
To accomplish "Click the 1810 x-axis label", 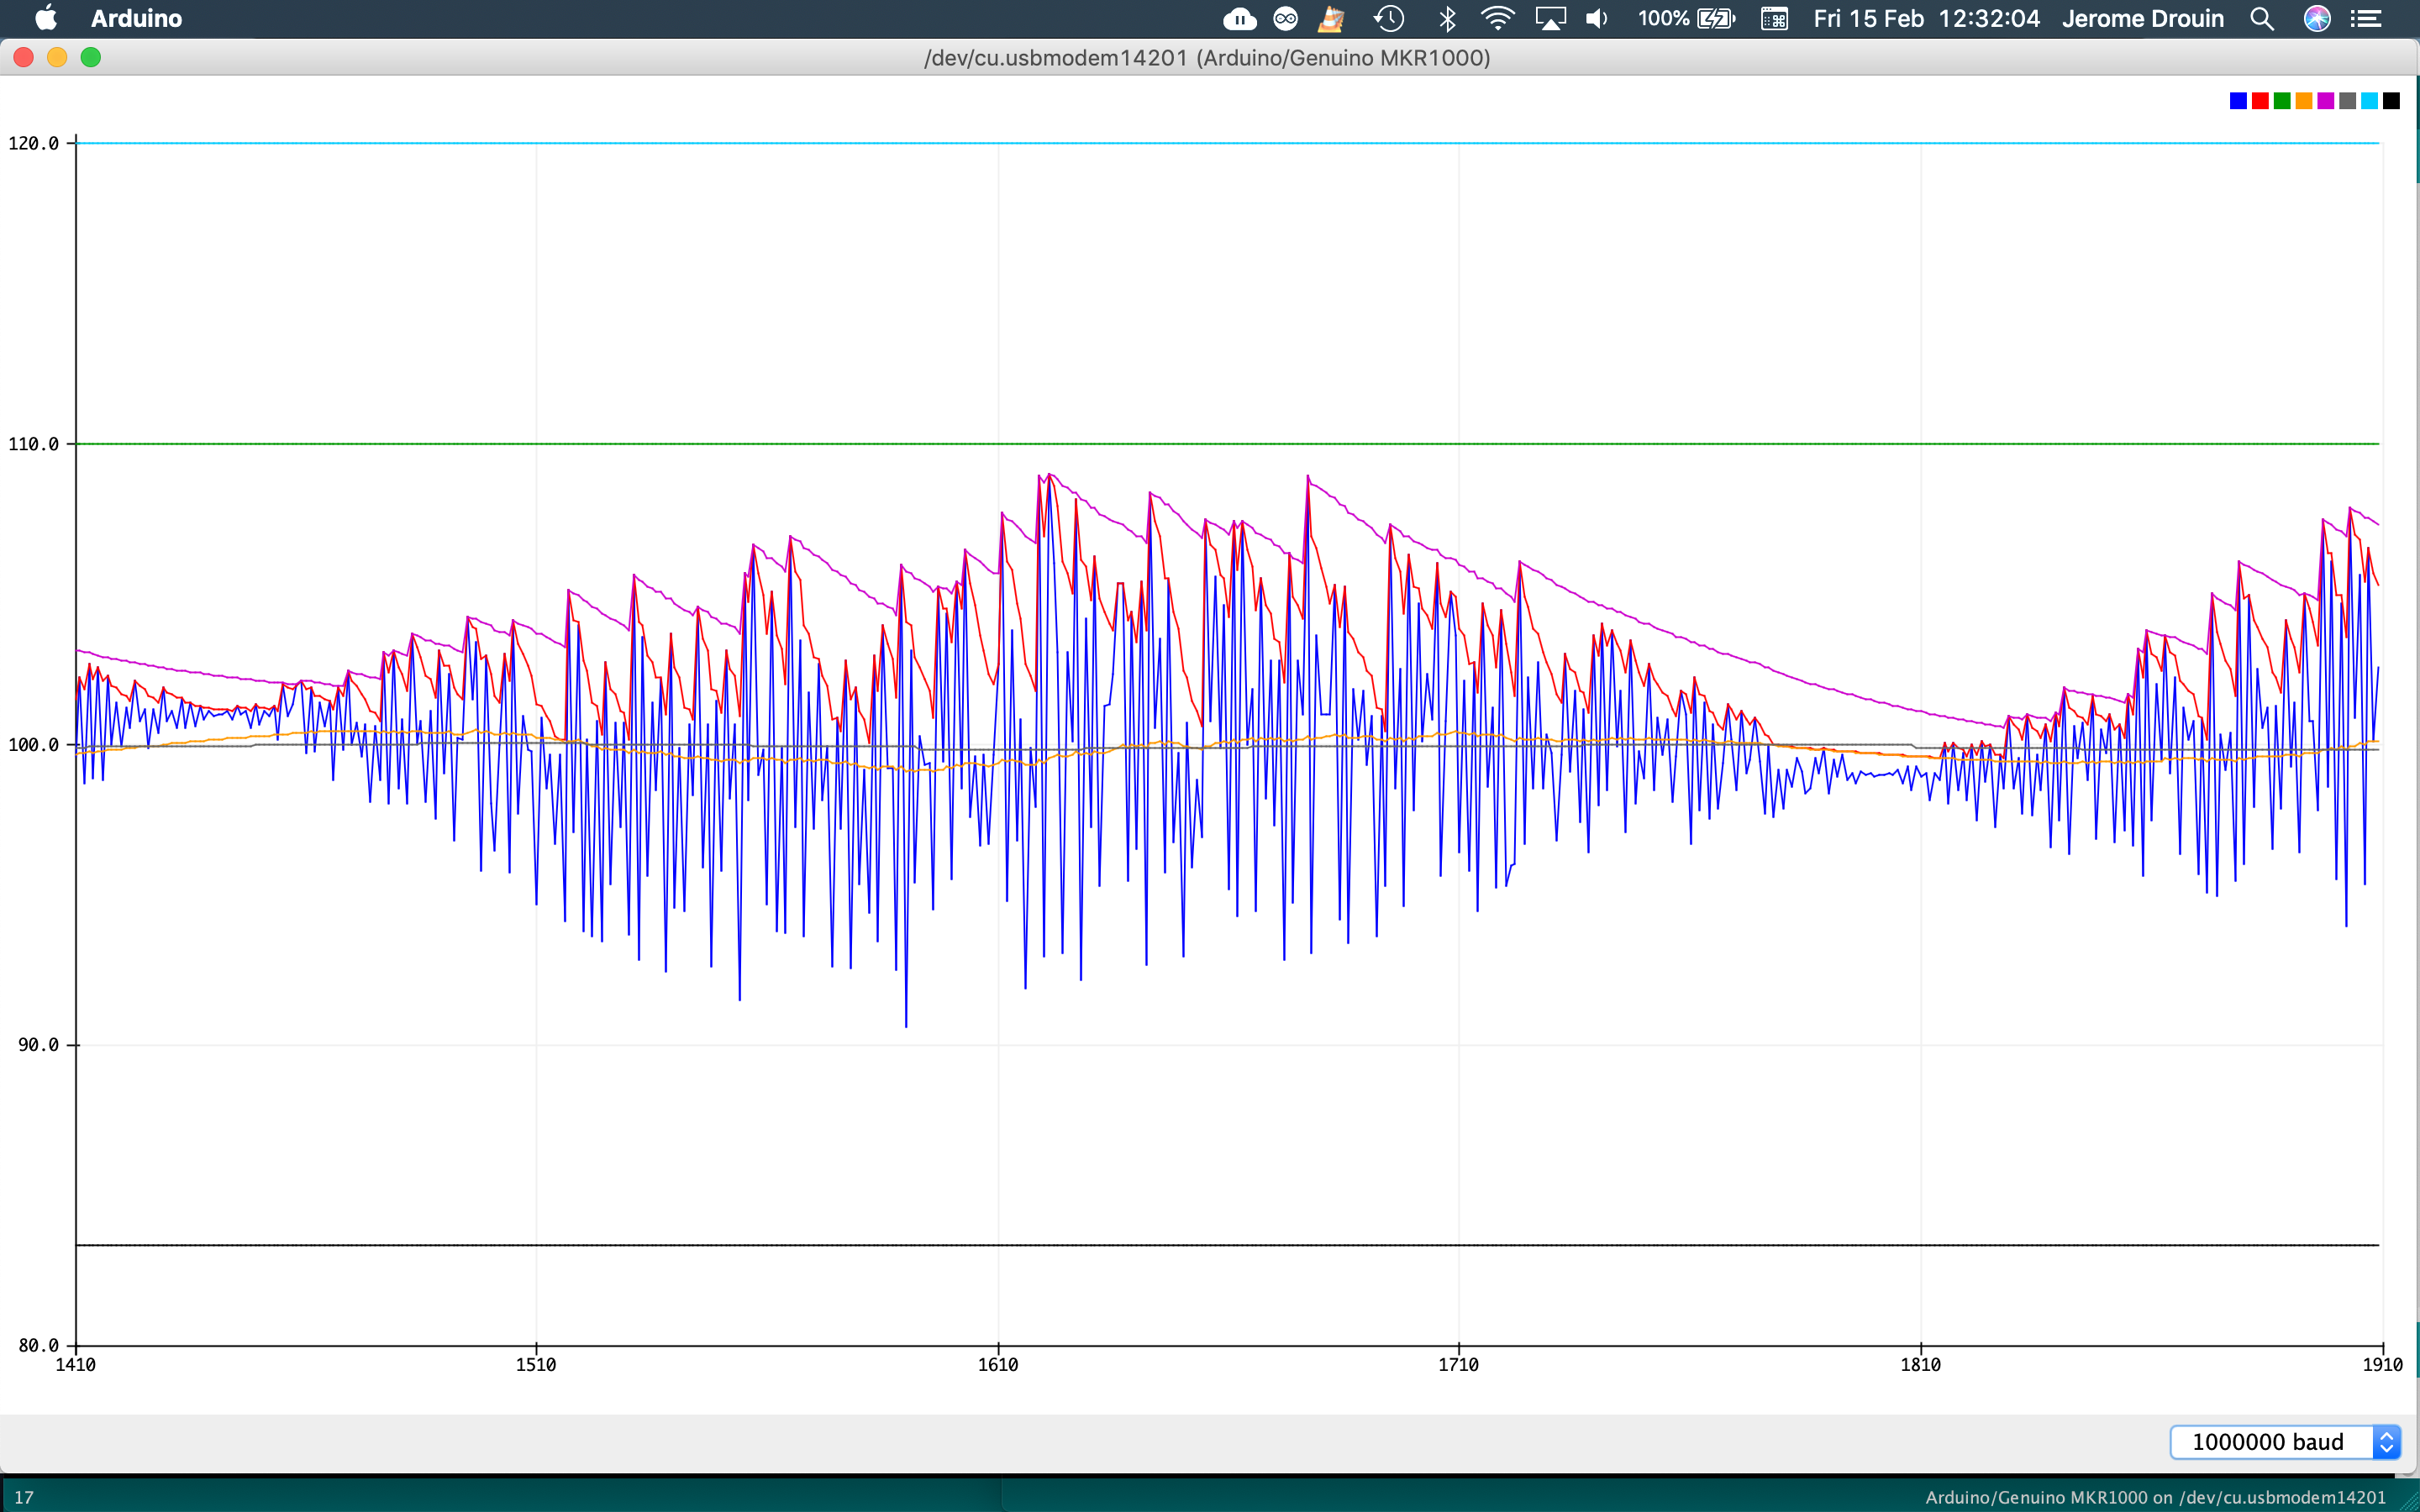I will tap(1921, 1365).
